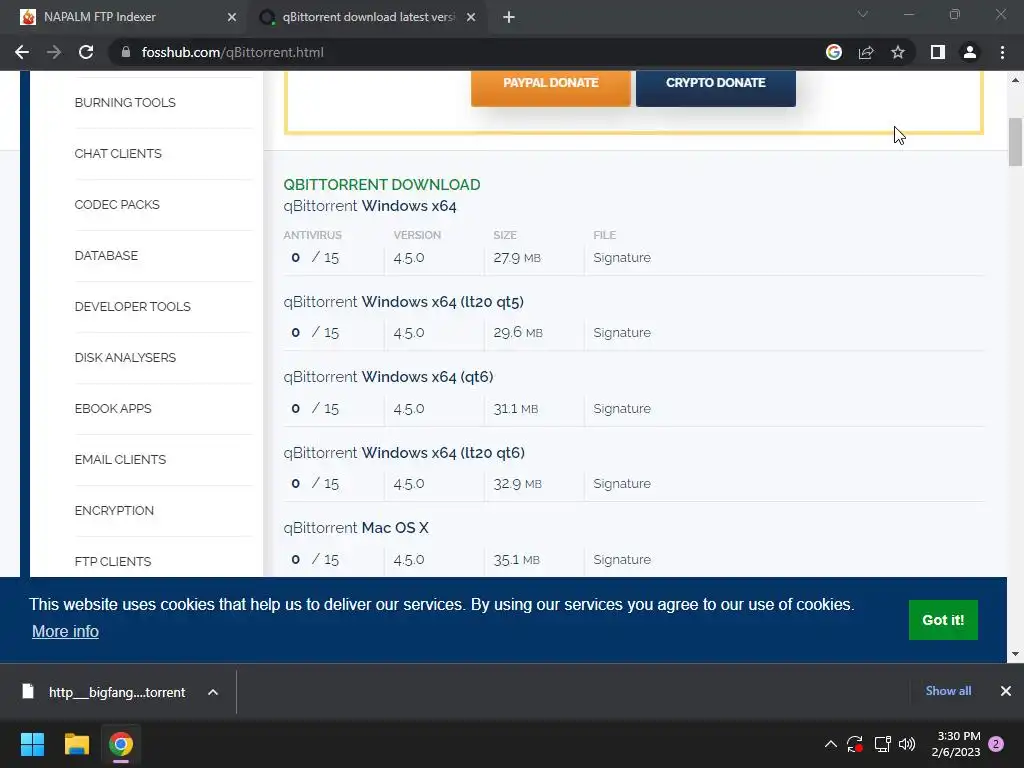Open the tab search dropdown chevron
The width and height of the screenshot is (1024, 768).
(863, 14)
